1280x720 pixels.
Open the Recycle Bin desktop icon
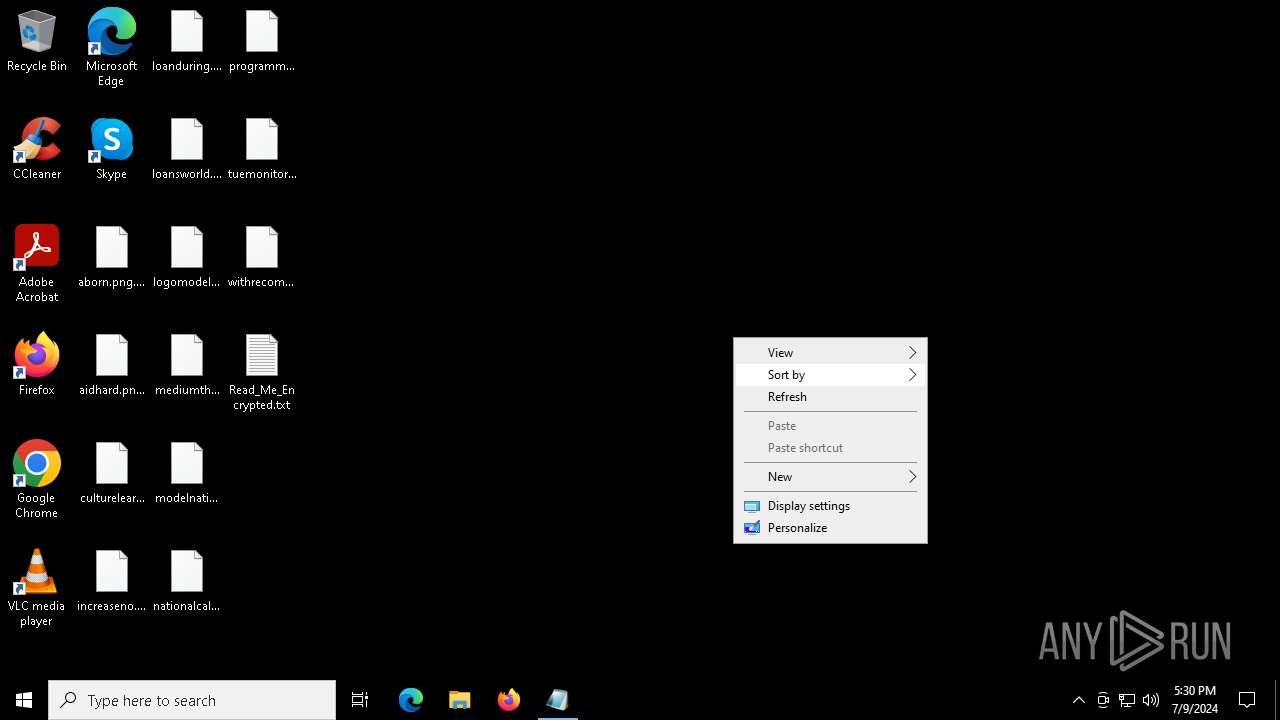pyautogui.click(x=37, y=43)
